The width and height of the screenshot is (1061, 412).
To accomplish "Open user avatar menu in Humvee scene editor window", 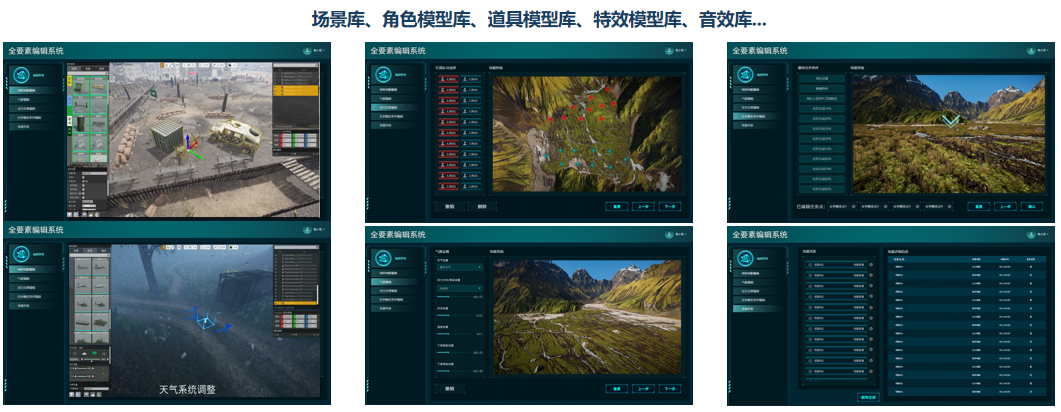I will [x=309, y=51].
